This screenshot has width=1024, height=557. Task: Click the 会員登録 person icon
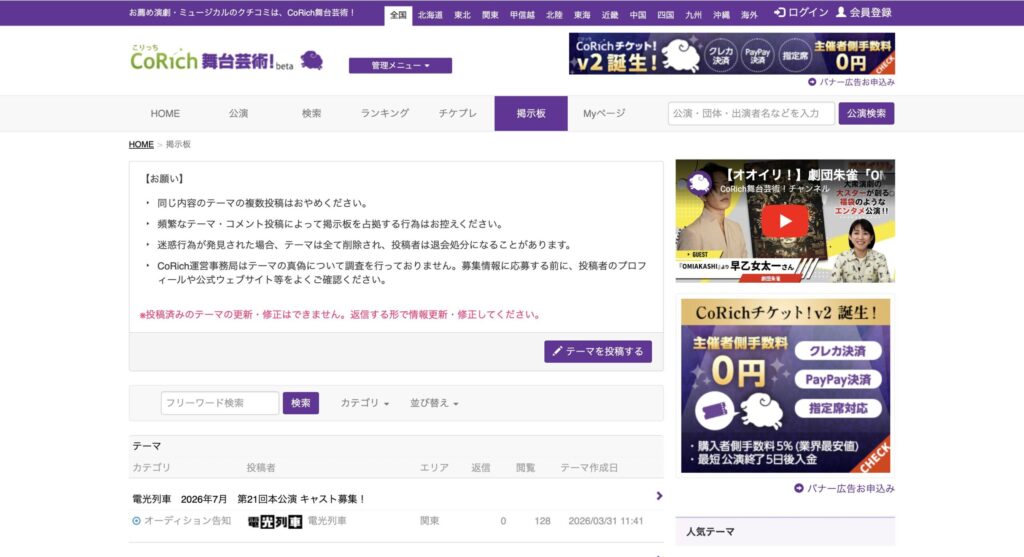[841, 13]
